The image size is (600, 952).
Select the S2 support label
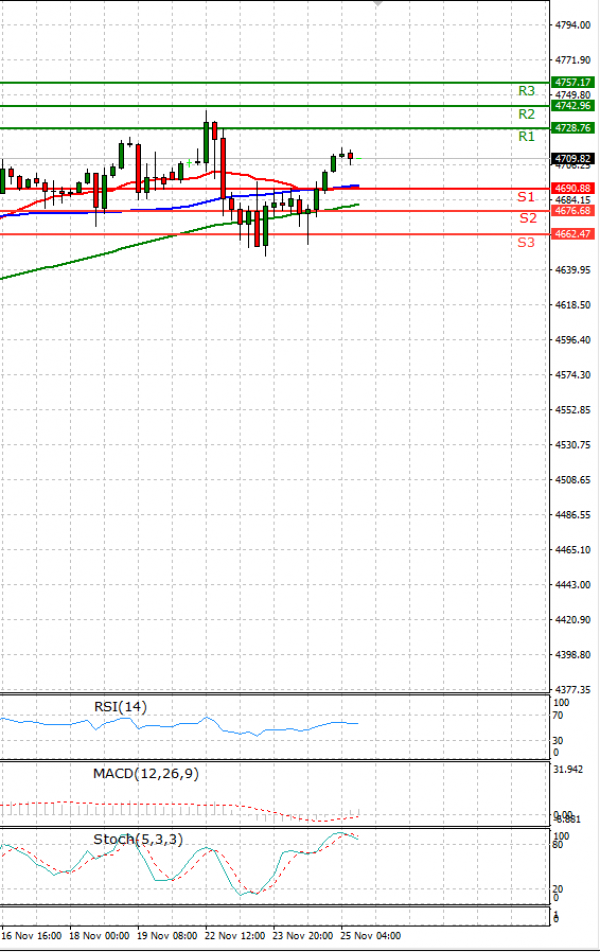pyautogui.click(x=528, y=219)
